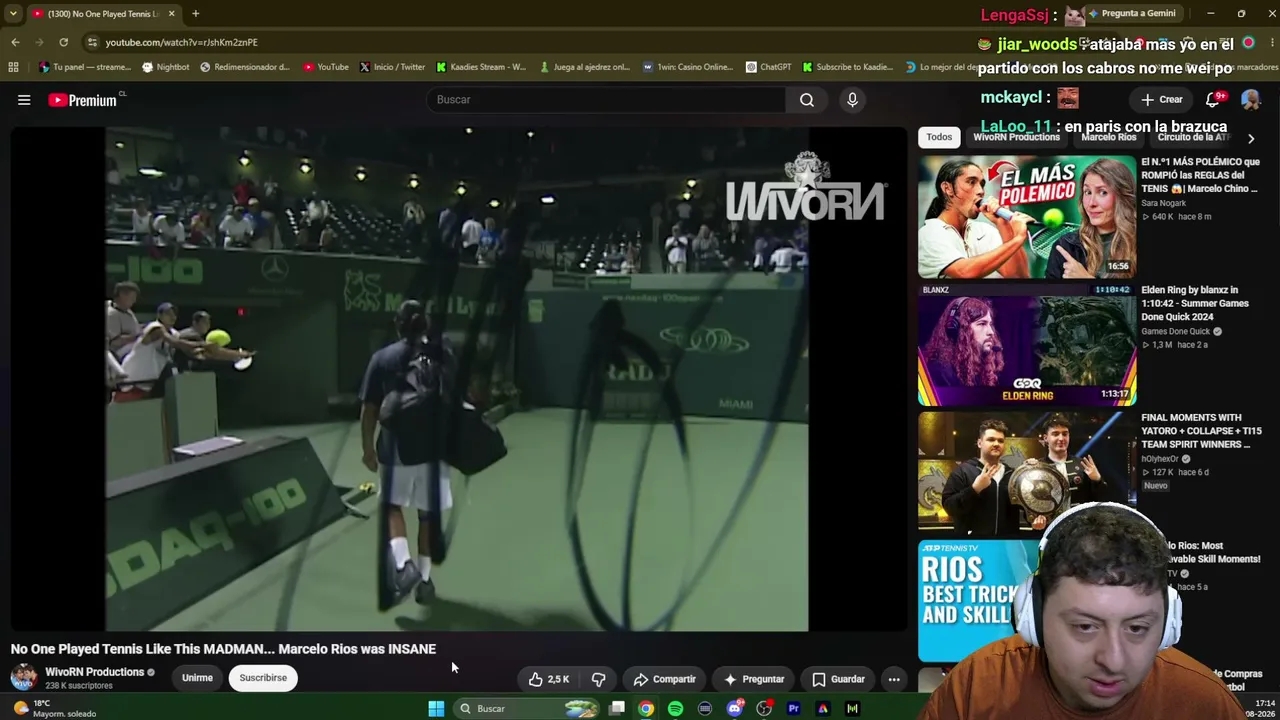Viewport: 1280px width, 720px height.
Task: Open YouTube notifications bell
Action: click(1213, 99)
